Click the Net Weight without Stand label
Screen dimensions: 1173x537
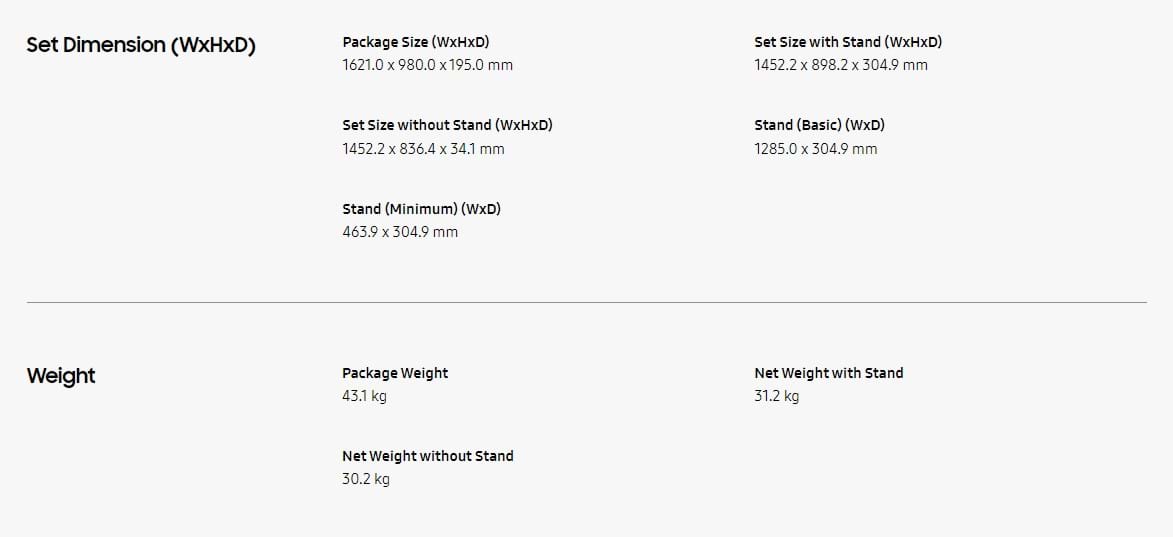click(x=427, y=456)
